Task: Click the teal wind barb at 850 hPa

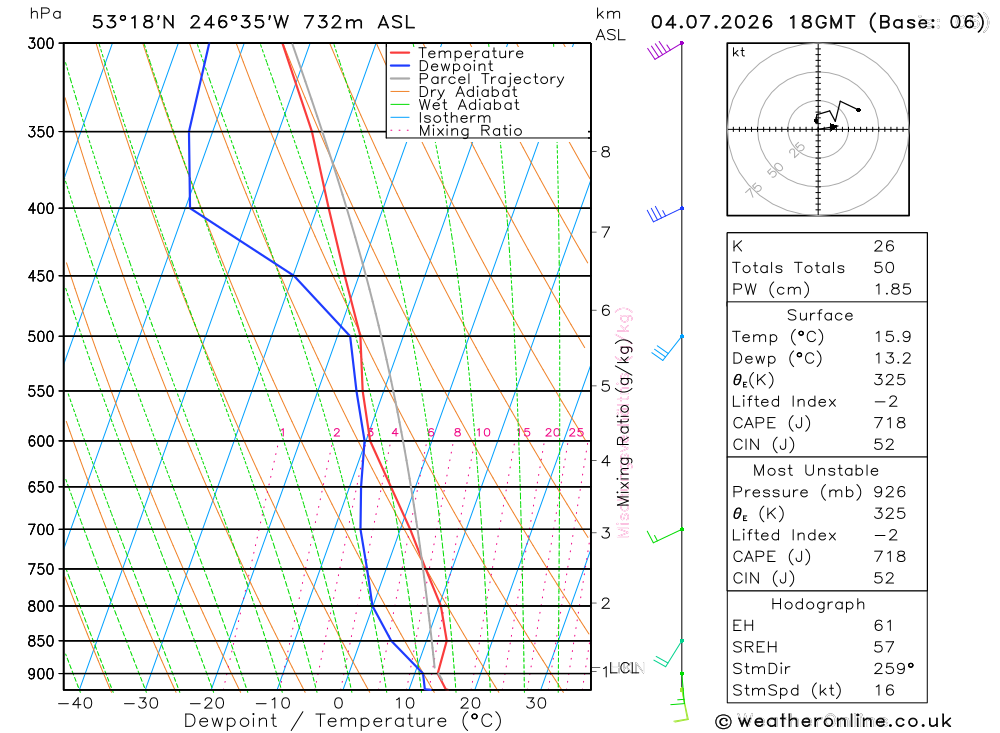Action: pyautogui.click(x=668, y=653)
